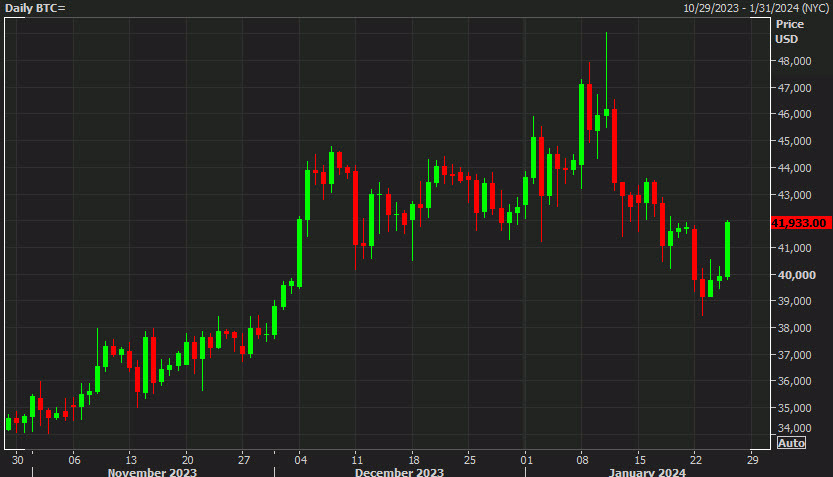This screenshot has height=477, width=833.
Task: Click the 30 date tick label
Action: point(18,460)
